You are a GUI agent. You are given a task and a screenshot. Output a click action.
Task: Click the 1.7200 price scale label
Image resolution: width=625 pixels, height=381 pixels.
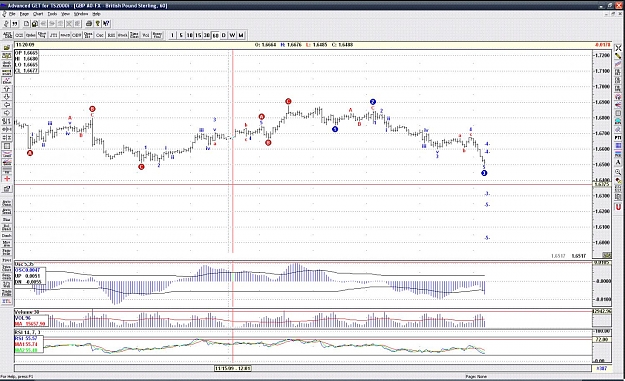pyautogui.click(x=602, y=55)
